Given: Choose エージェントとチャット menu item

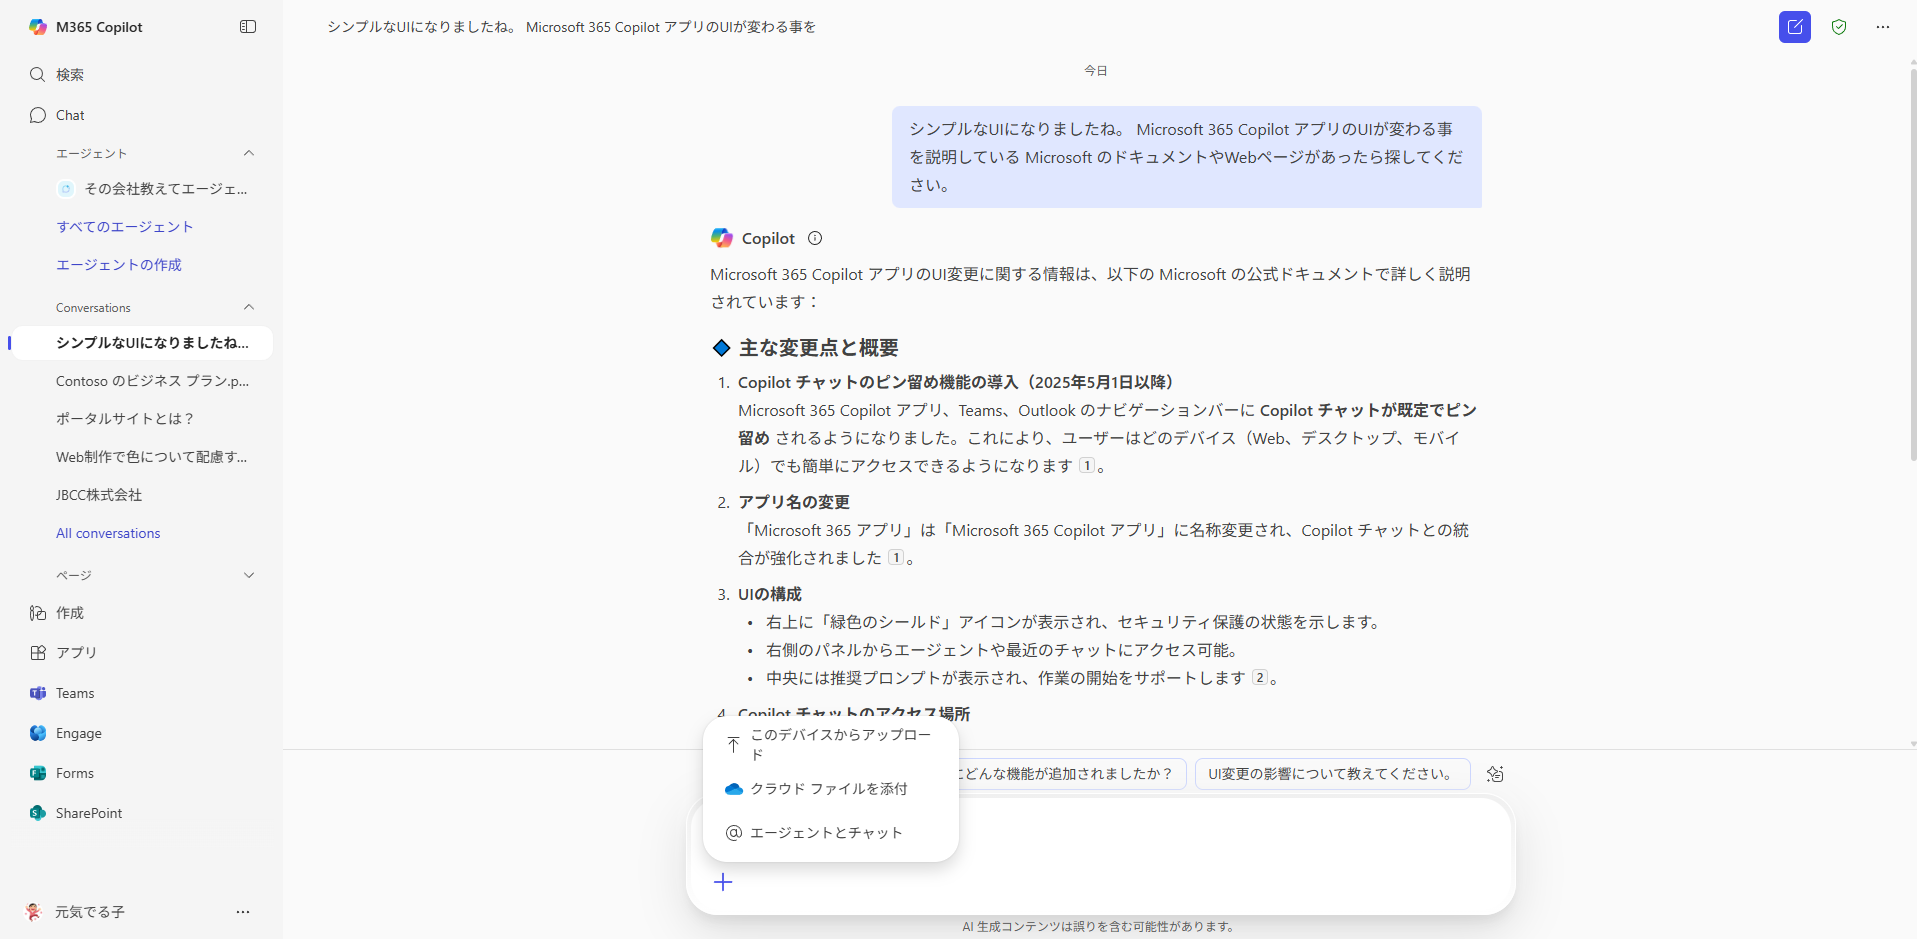Looking at the screenshot, I should pos(830,833).
